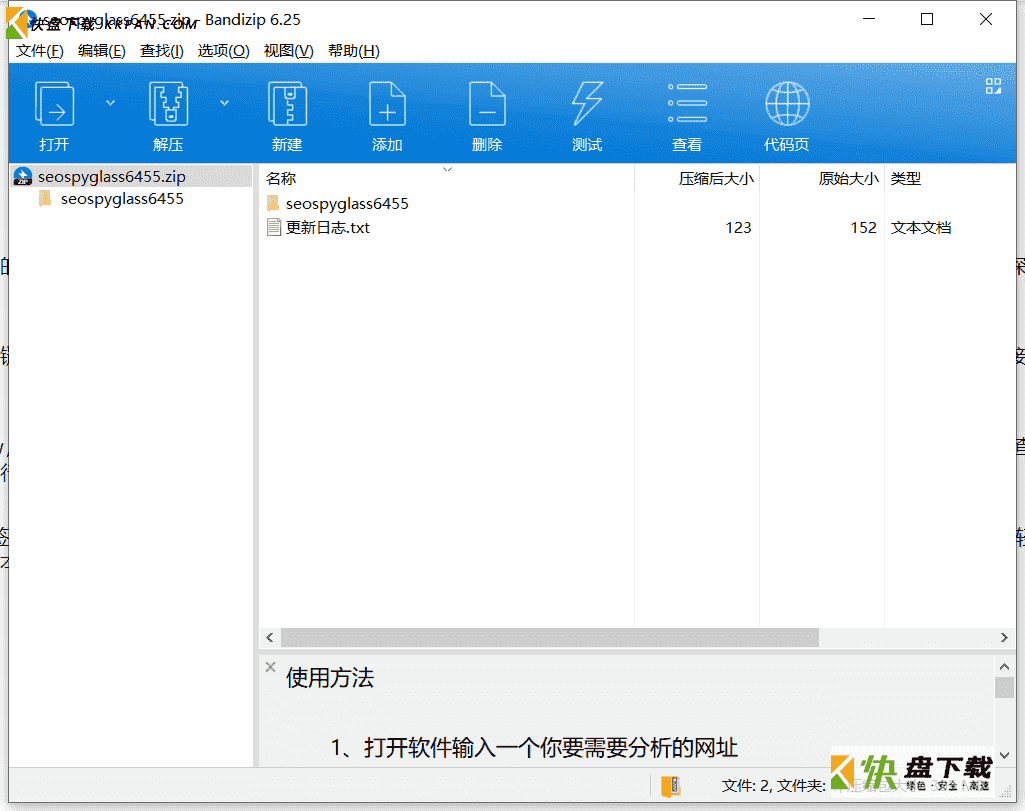The image size is (1025, 811).
Task: Click the zip archive icon in tree
Action: [x=23, y=176]
